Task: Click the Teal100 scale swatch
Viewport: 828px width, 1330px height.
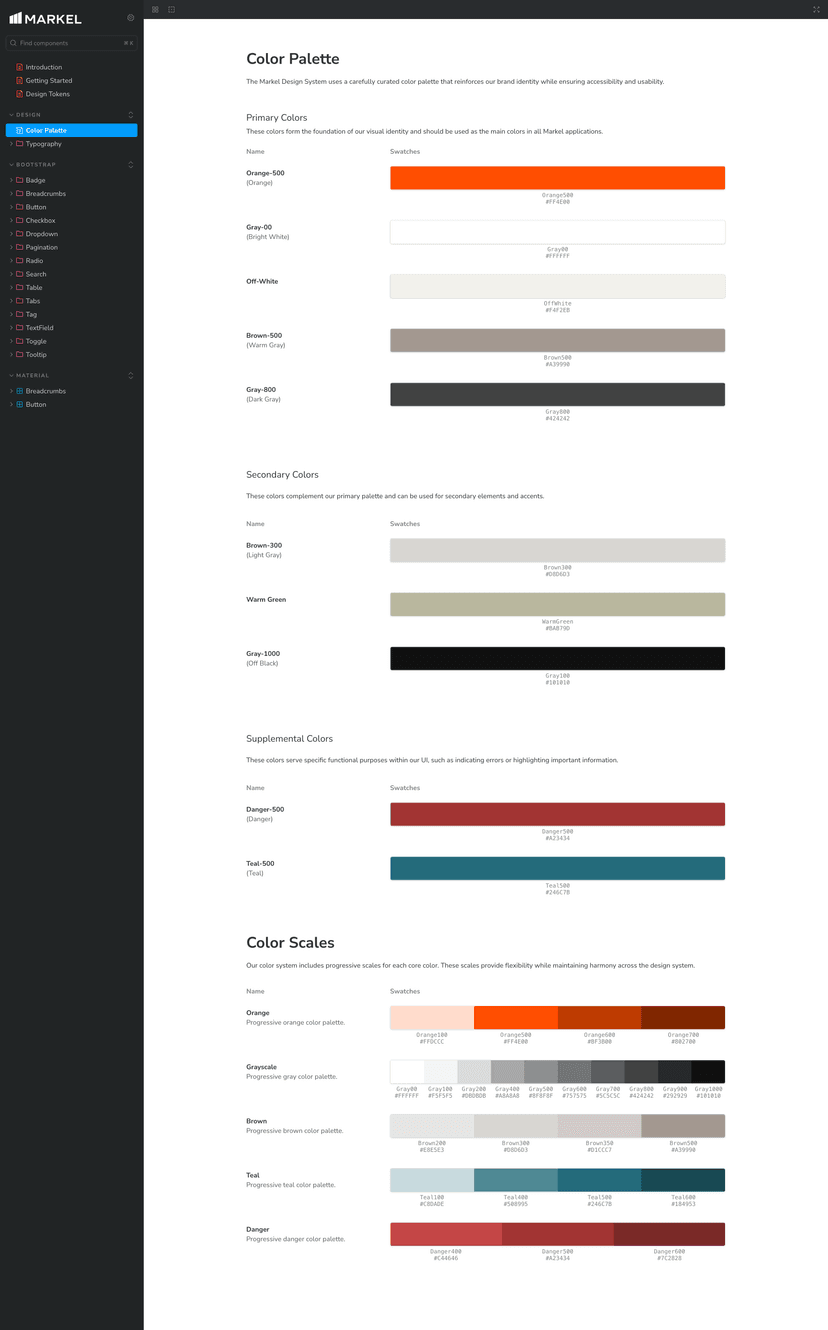Action: 432,1180
